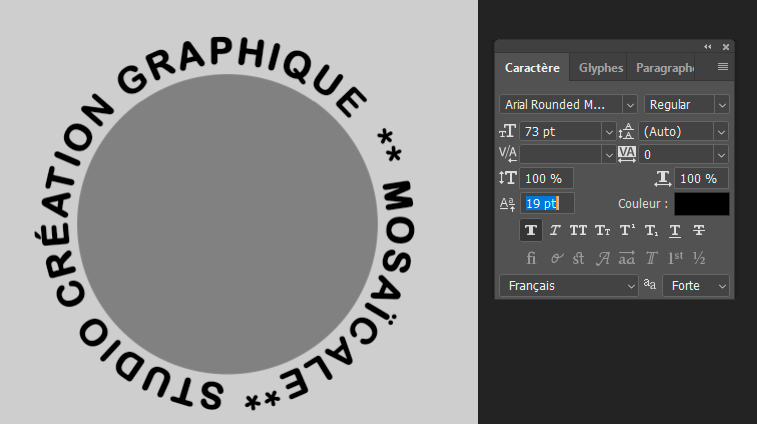This screenshot has height=424, width=757.
Task: Switch to the Paragraphe tab
Action: 664,68
